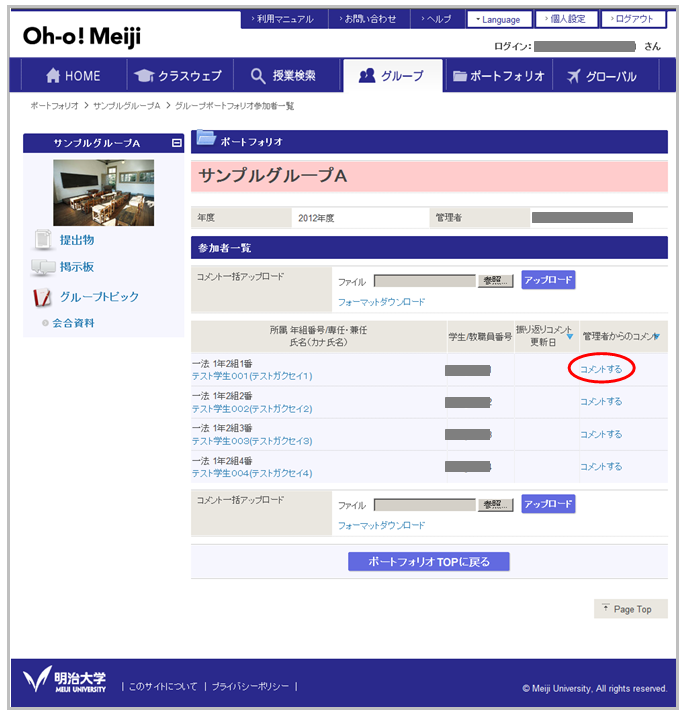Click the Oh-o! Meiji site logo

[x=82, y=37]
